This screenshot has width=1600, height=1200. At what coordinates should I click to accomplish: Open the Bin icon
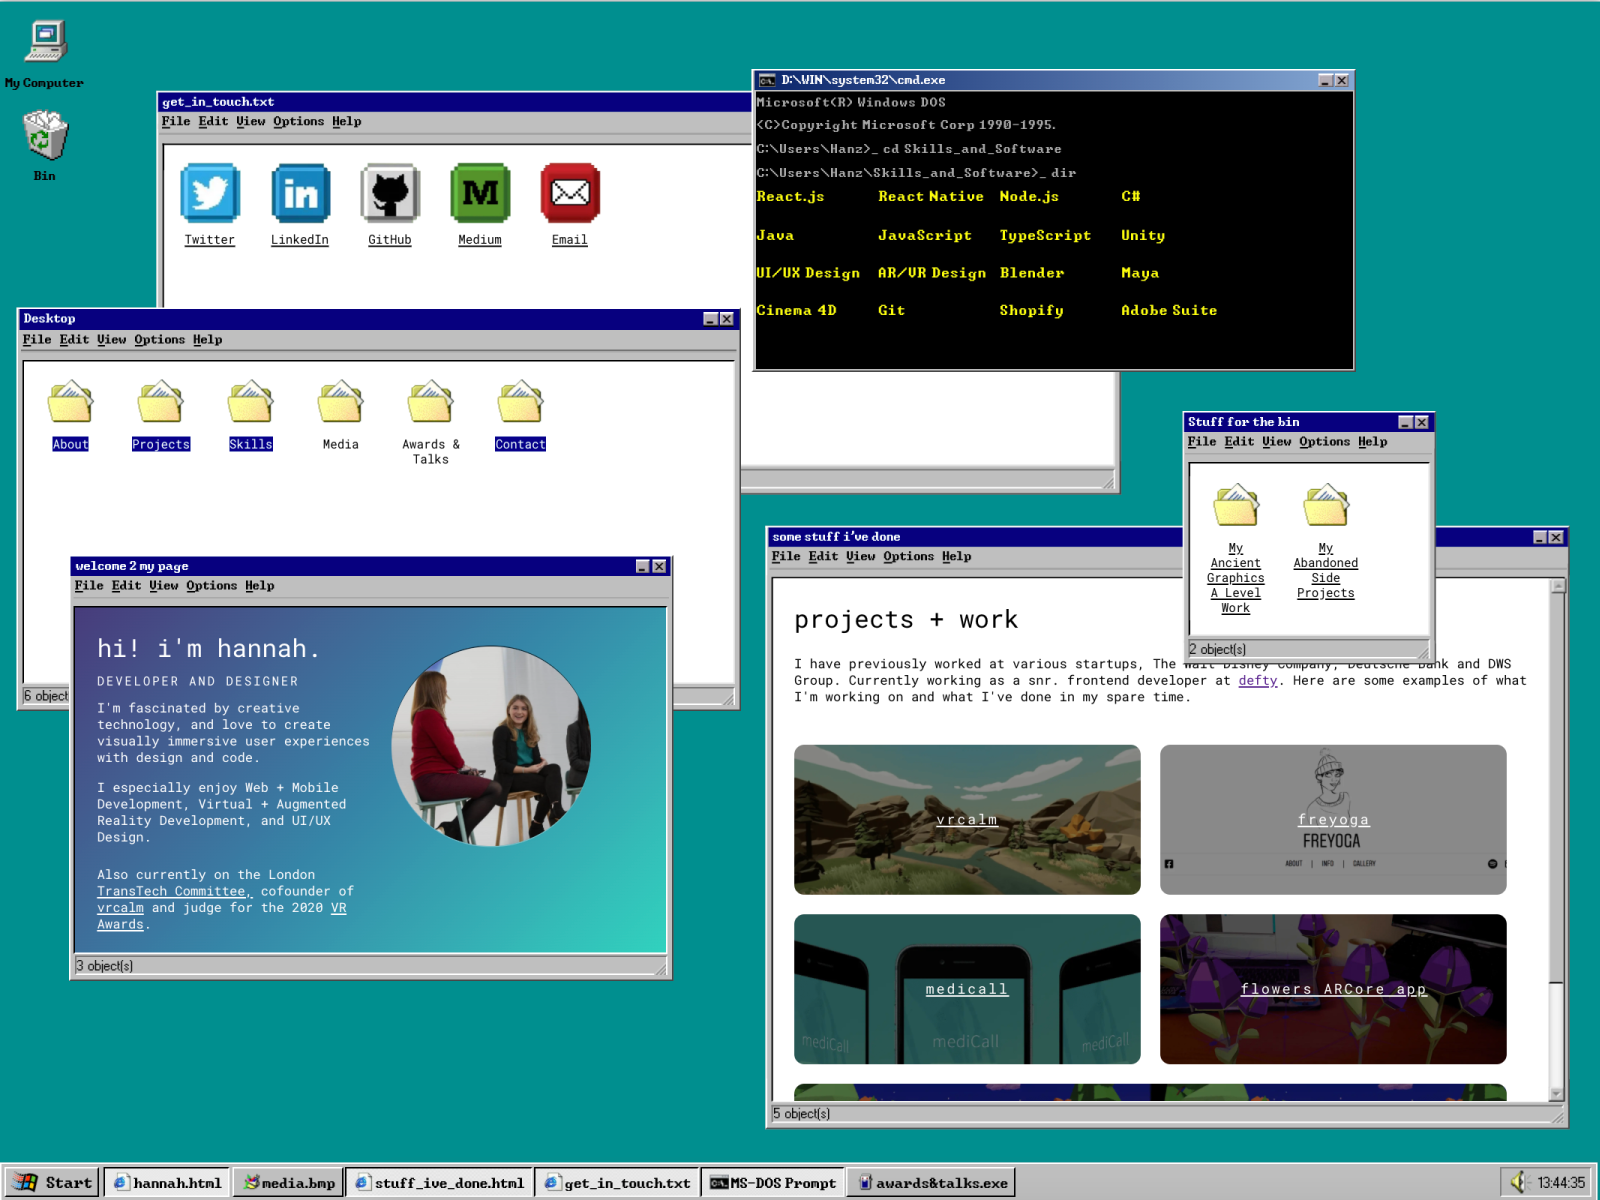tap(43, 135)
